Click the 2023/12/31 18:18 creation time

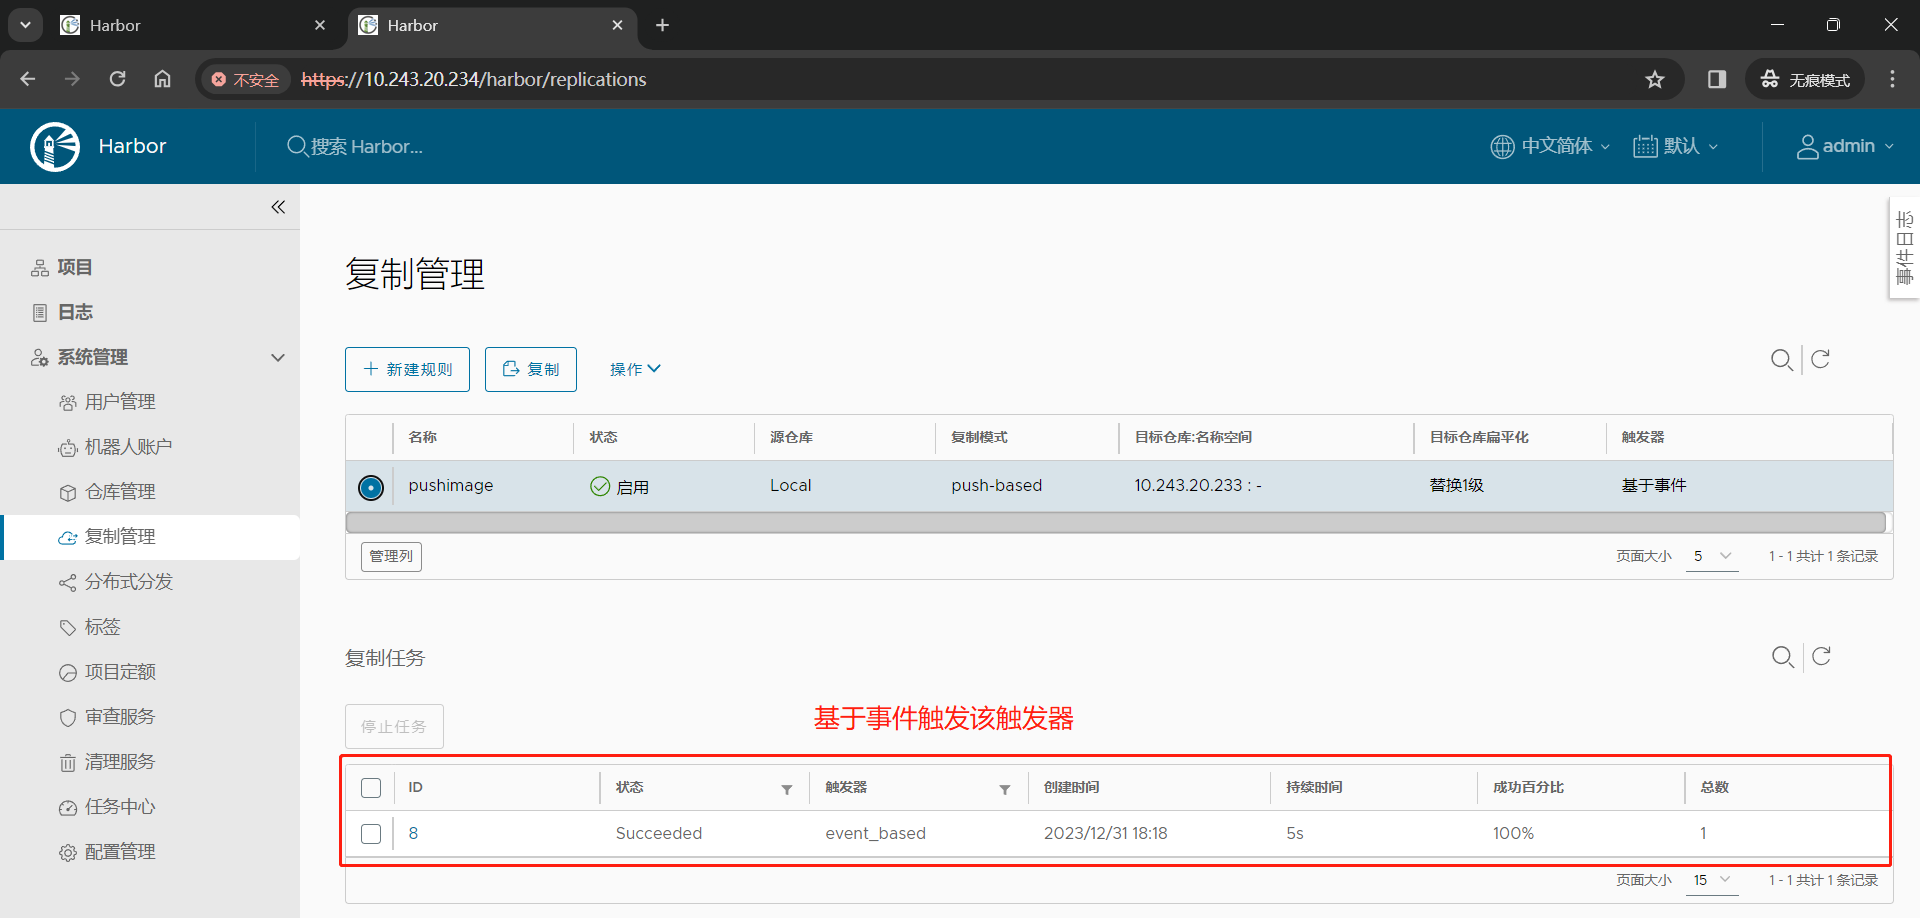coord(1105,834)
